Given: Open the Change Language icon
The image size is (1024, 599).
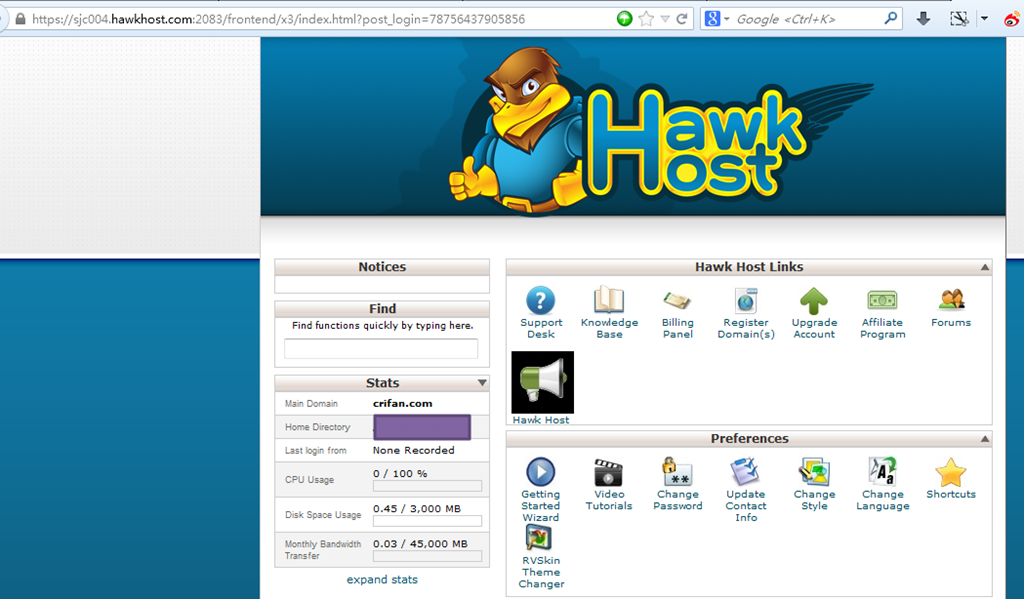Looking at the screenshot, I should click(882, 472).
